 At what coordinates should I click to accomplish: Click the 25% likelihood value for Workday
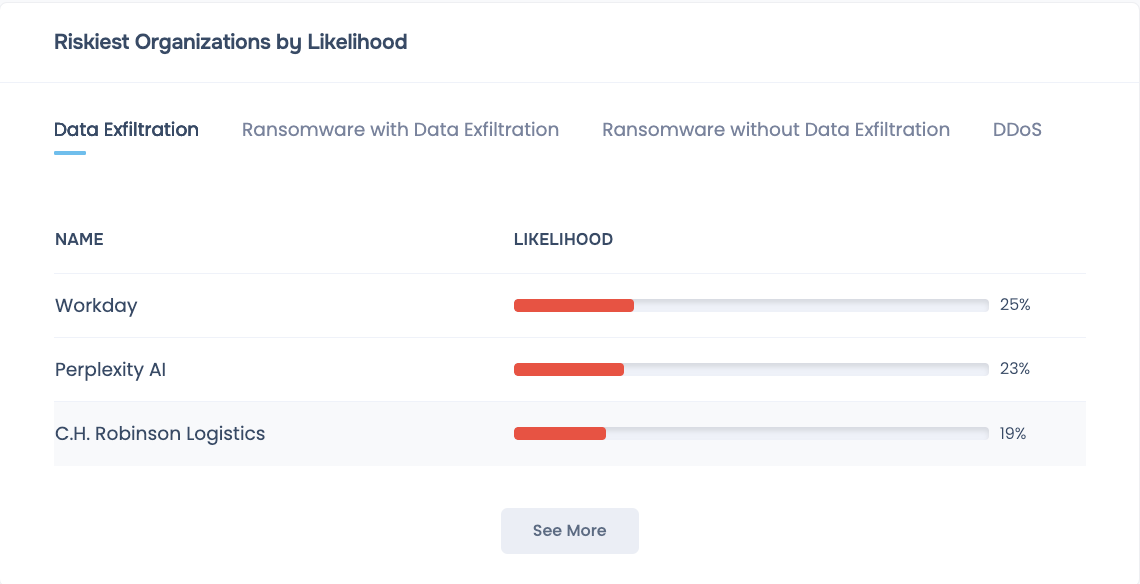(1015, 305)
